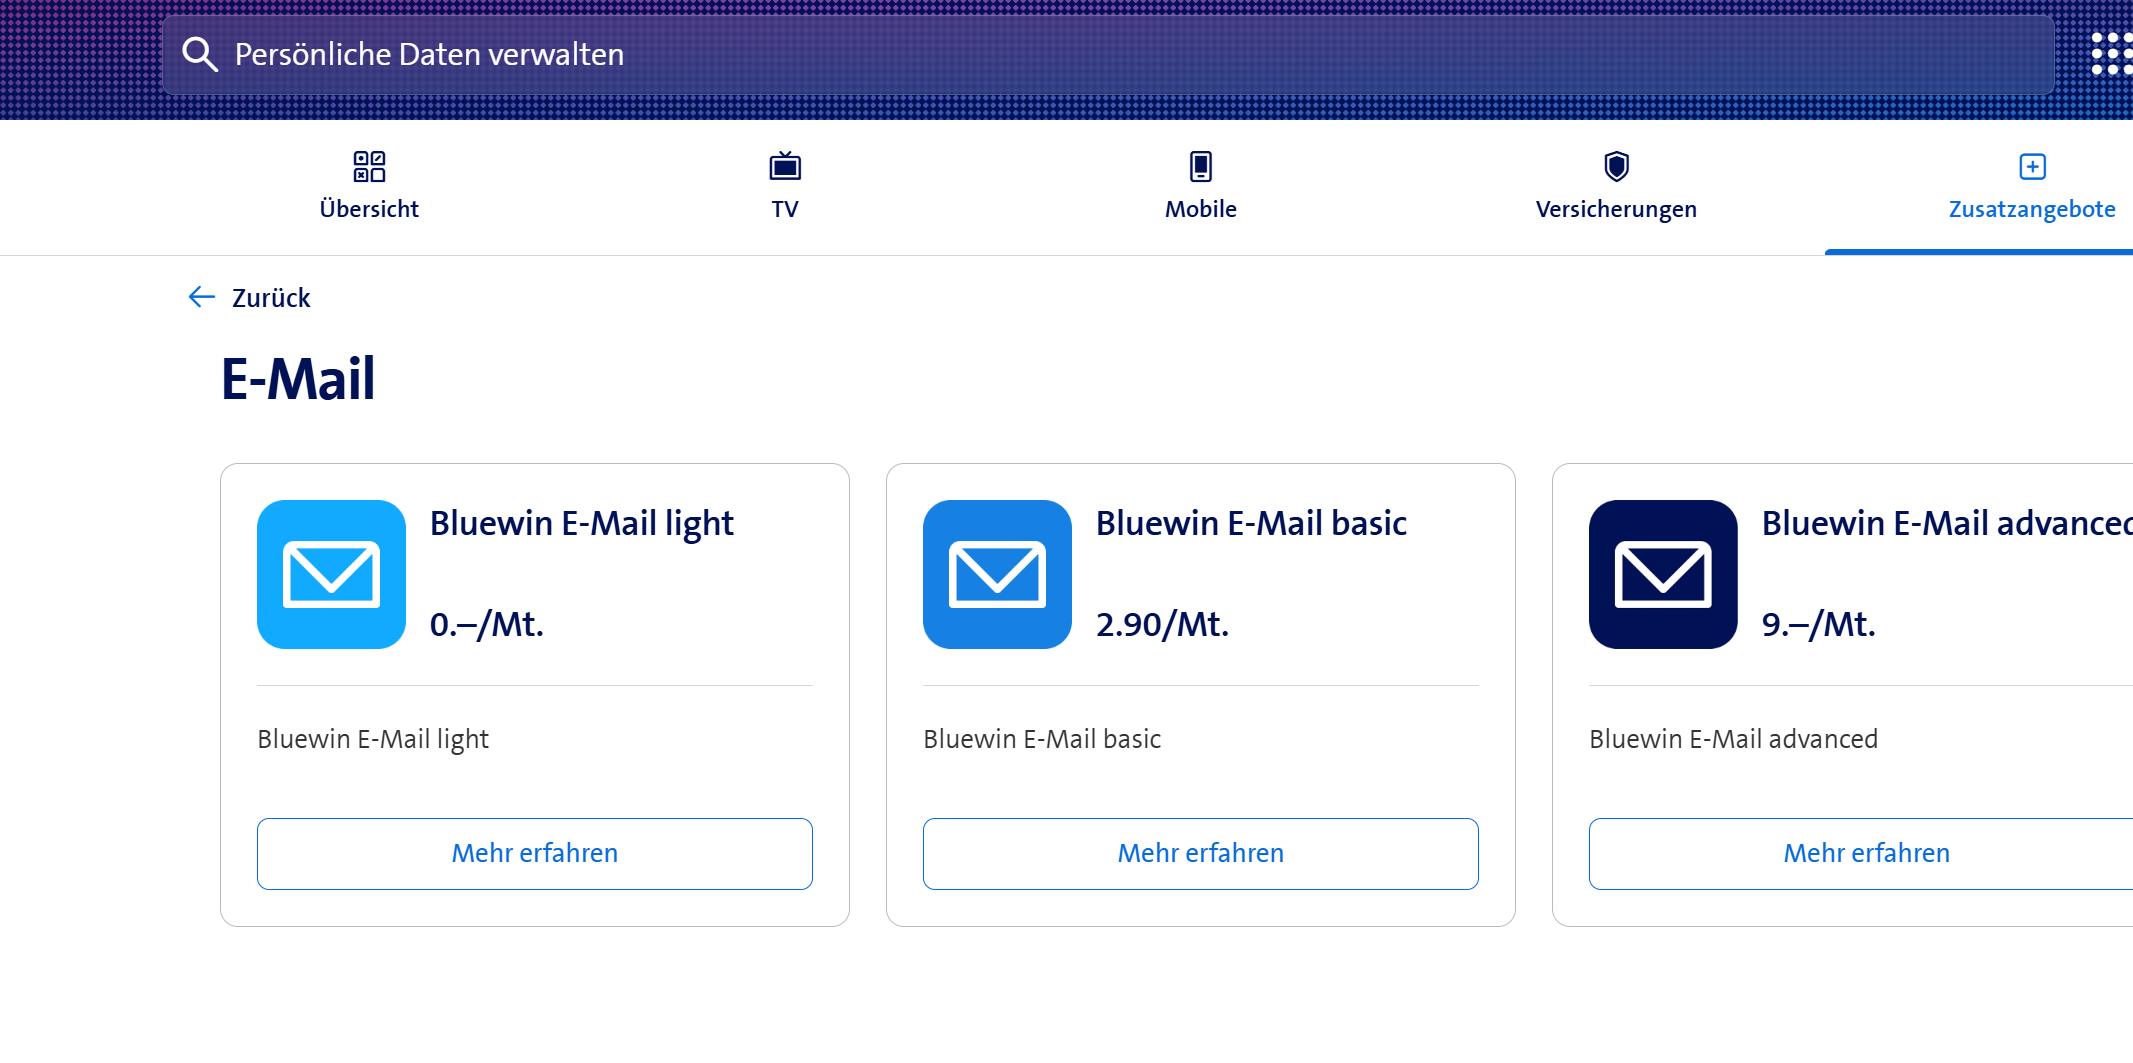Click the Zusatzangebote plus icon
This screenshot has height=1063, width=2133.
tap(2032, 166)
